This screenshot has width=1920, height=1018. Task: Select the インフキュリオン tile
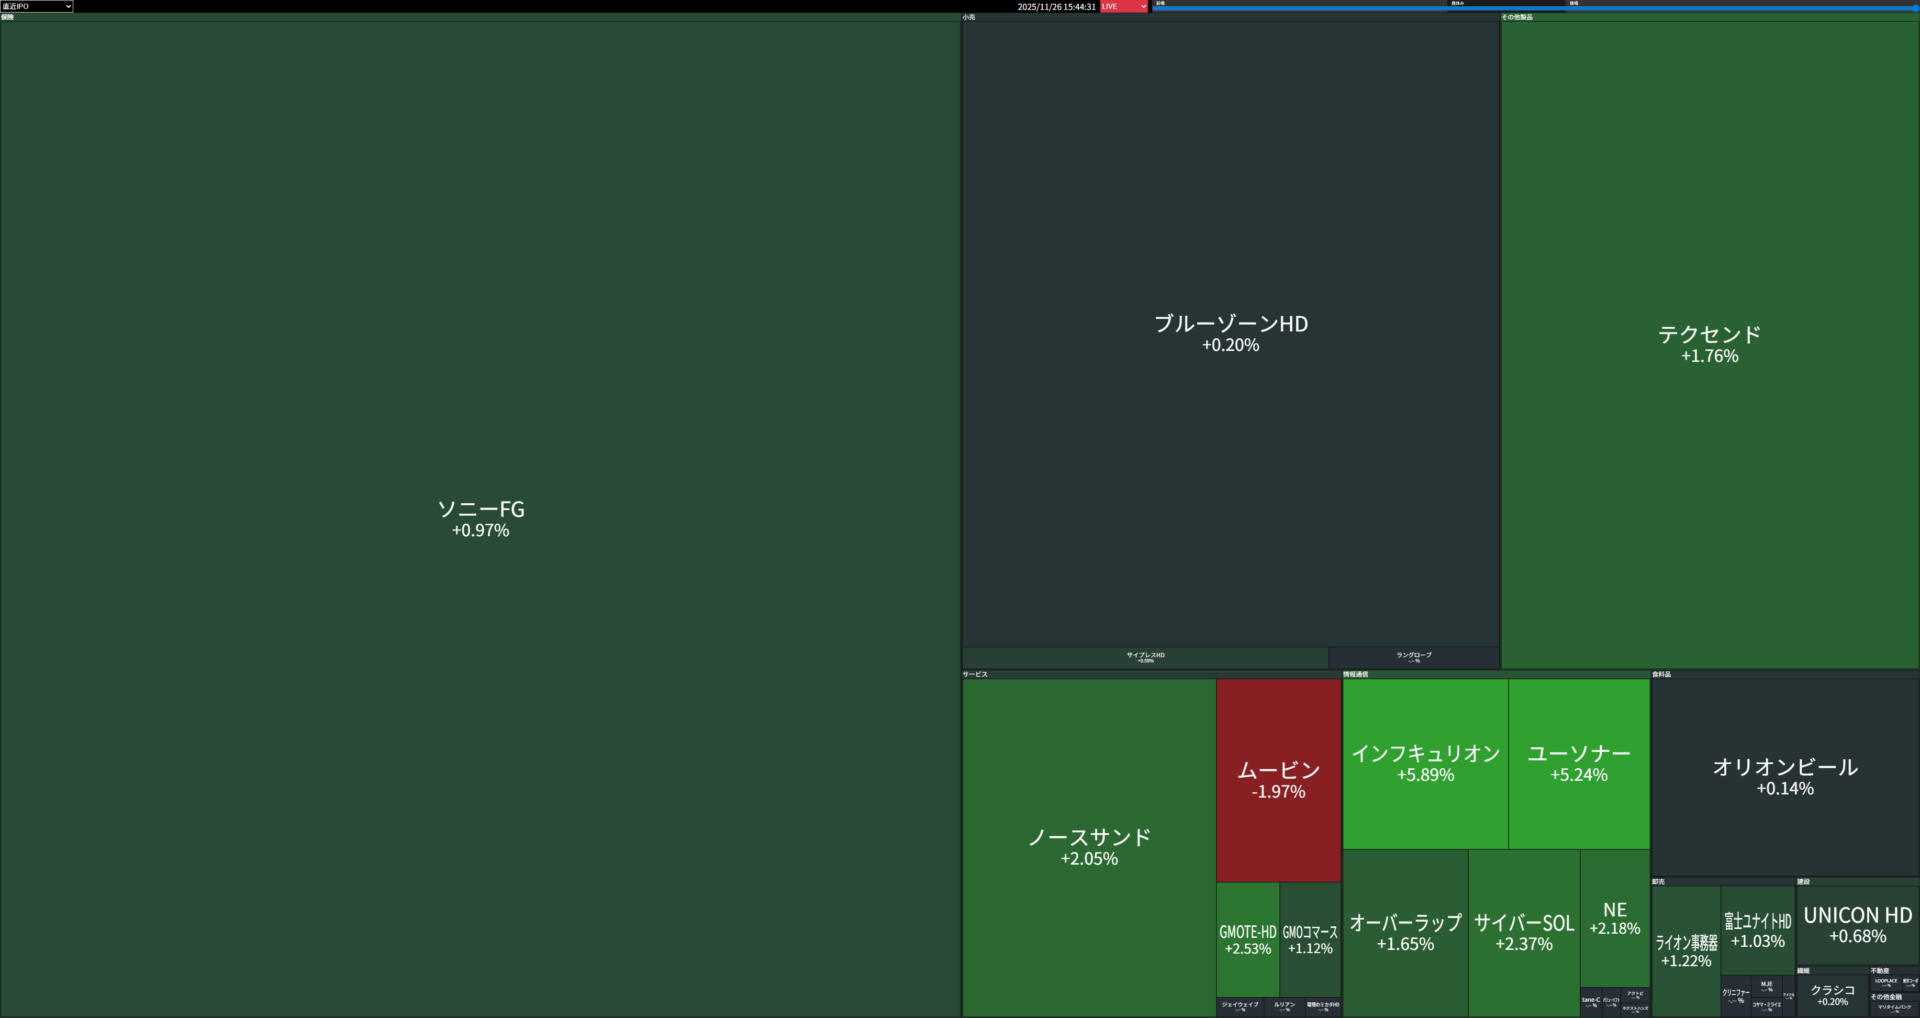[1425, 763]
